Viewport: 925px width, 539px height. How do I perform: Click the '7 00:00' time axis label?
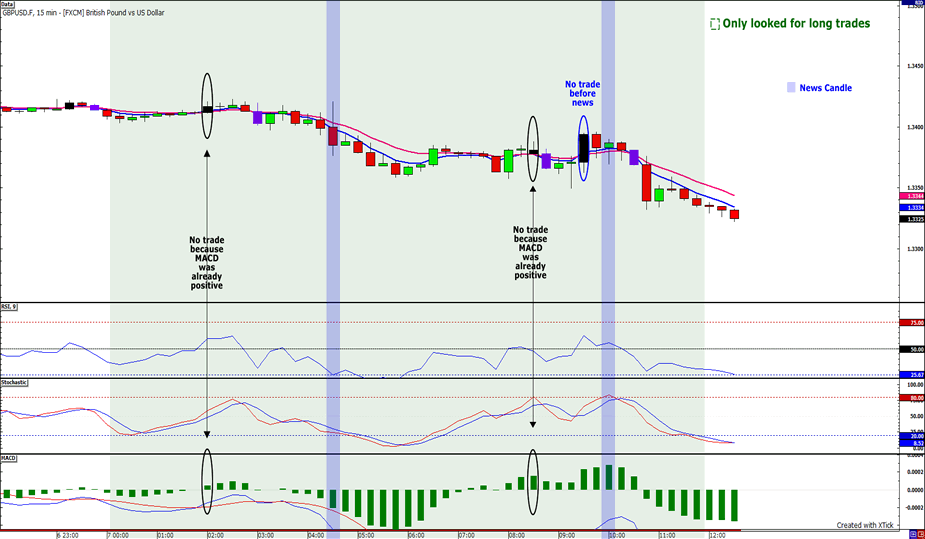tap(117, 535)
